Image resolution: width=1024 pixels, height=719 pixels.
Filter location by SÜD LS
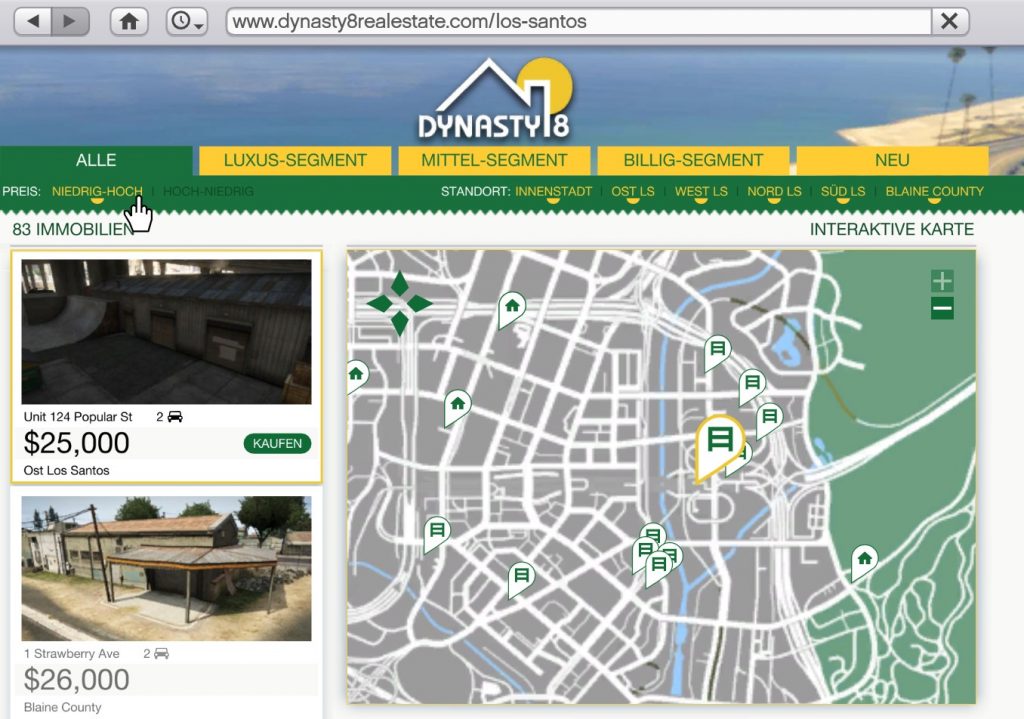tap(842, 191)
